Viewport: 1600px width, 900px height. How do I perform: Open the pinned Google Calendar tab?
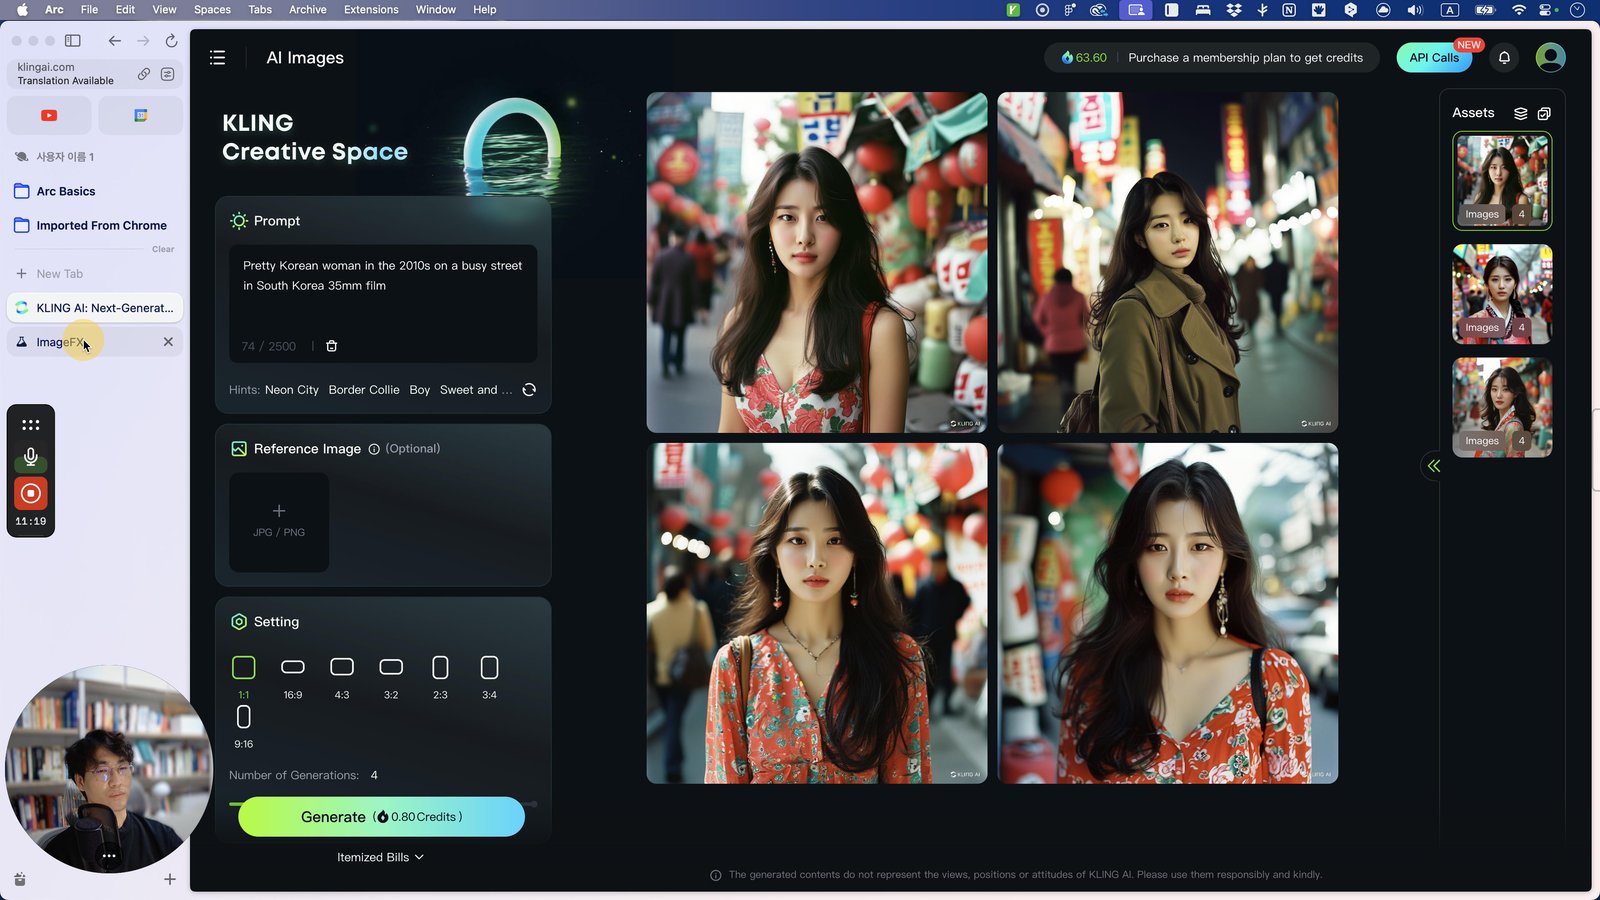(141, 116)
